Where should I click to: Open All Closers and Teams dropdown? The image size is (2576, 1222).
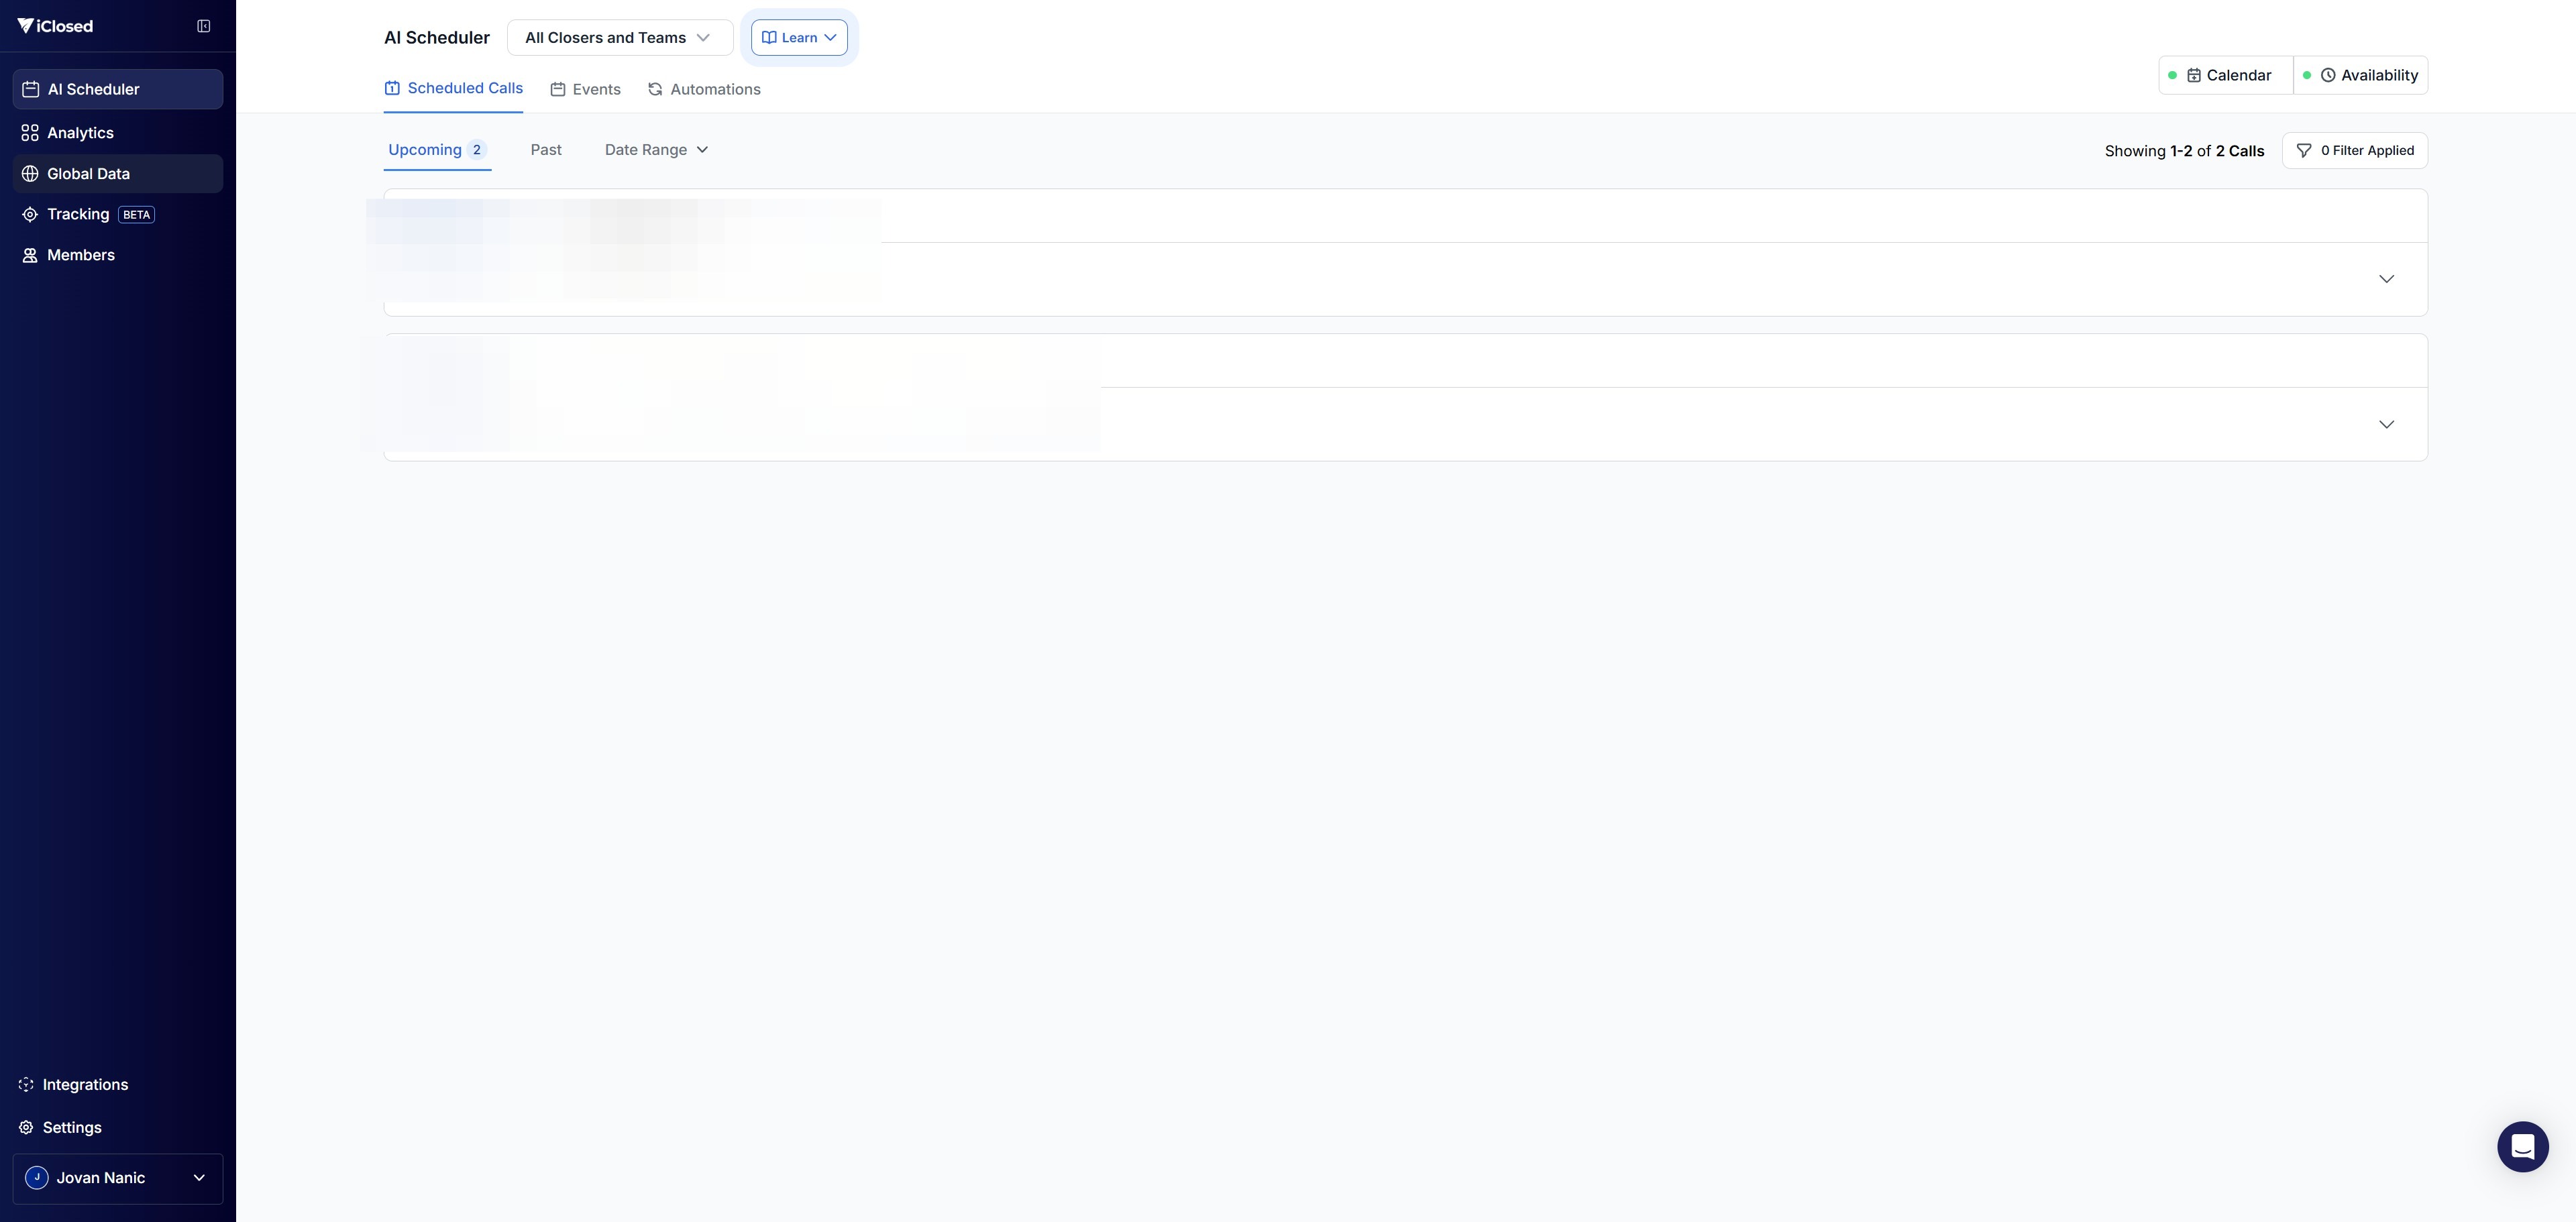619,38
